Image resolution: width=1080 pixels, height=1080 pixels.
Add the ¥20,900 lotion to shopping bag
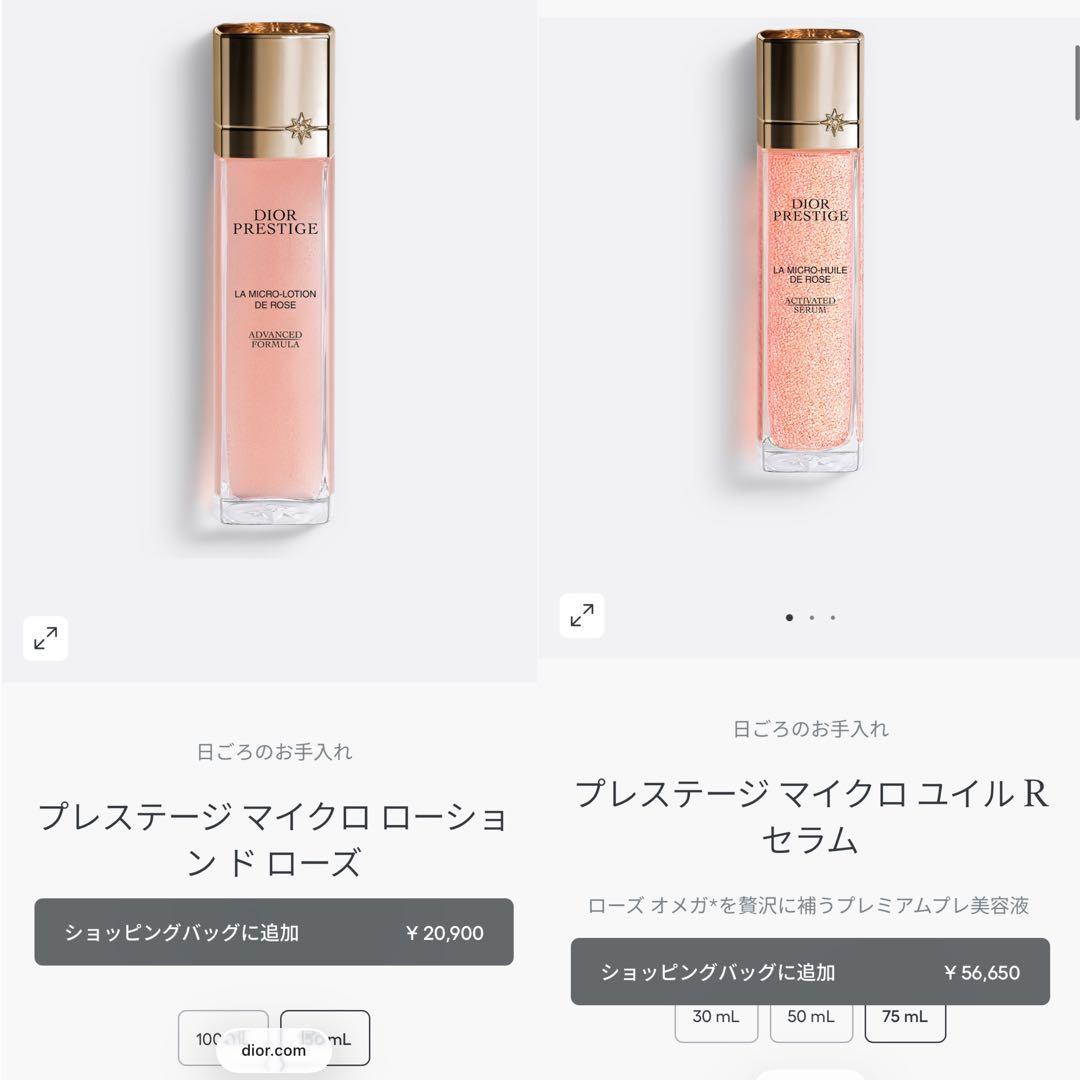coord(274,932)
